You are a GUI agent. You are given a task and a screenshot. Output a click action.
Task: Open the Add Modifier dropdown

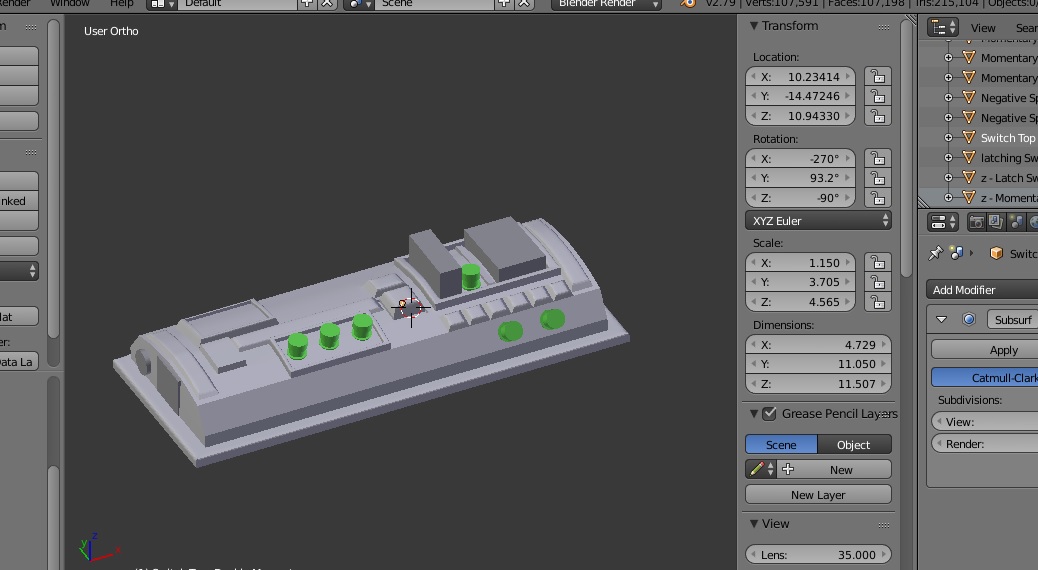coord(980,290)
